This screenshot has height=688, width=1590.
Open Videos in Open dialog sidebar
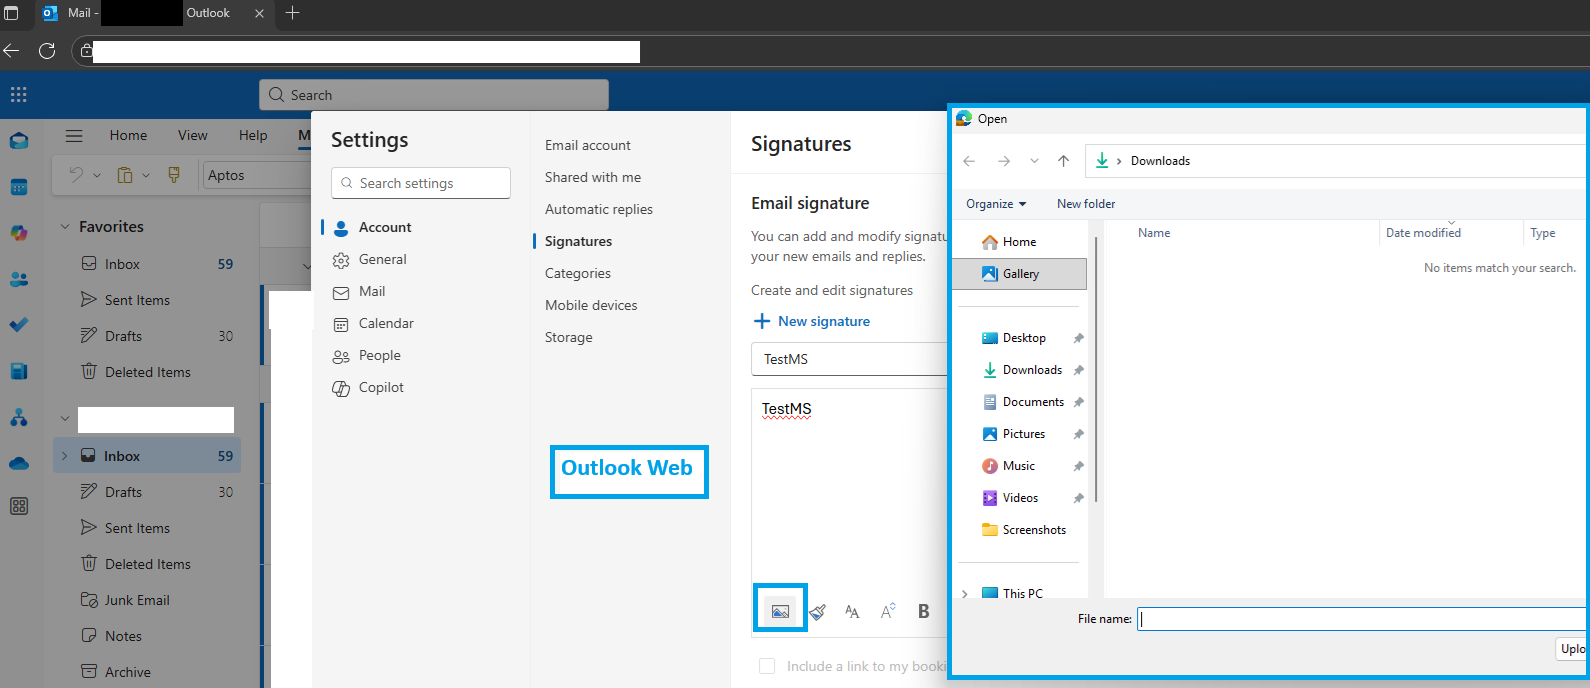[1020, 498]
